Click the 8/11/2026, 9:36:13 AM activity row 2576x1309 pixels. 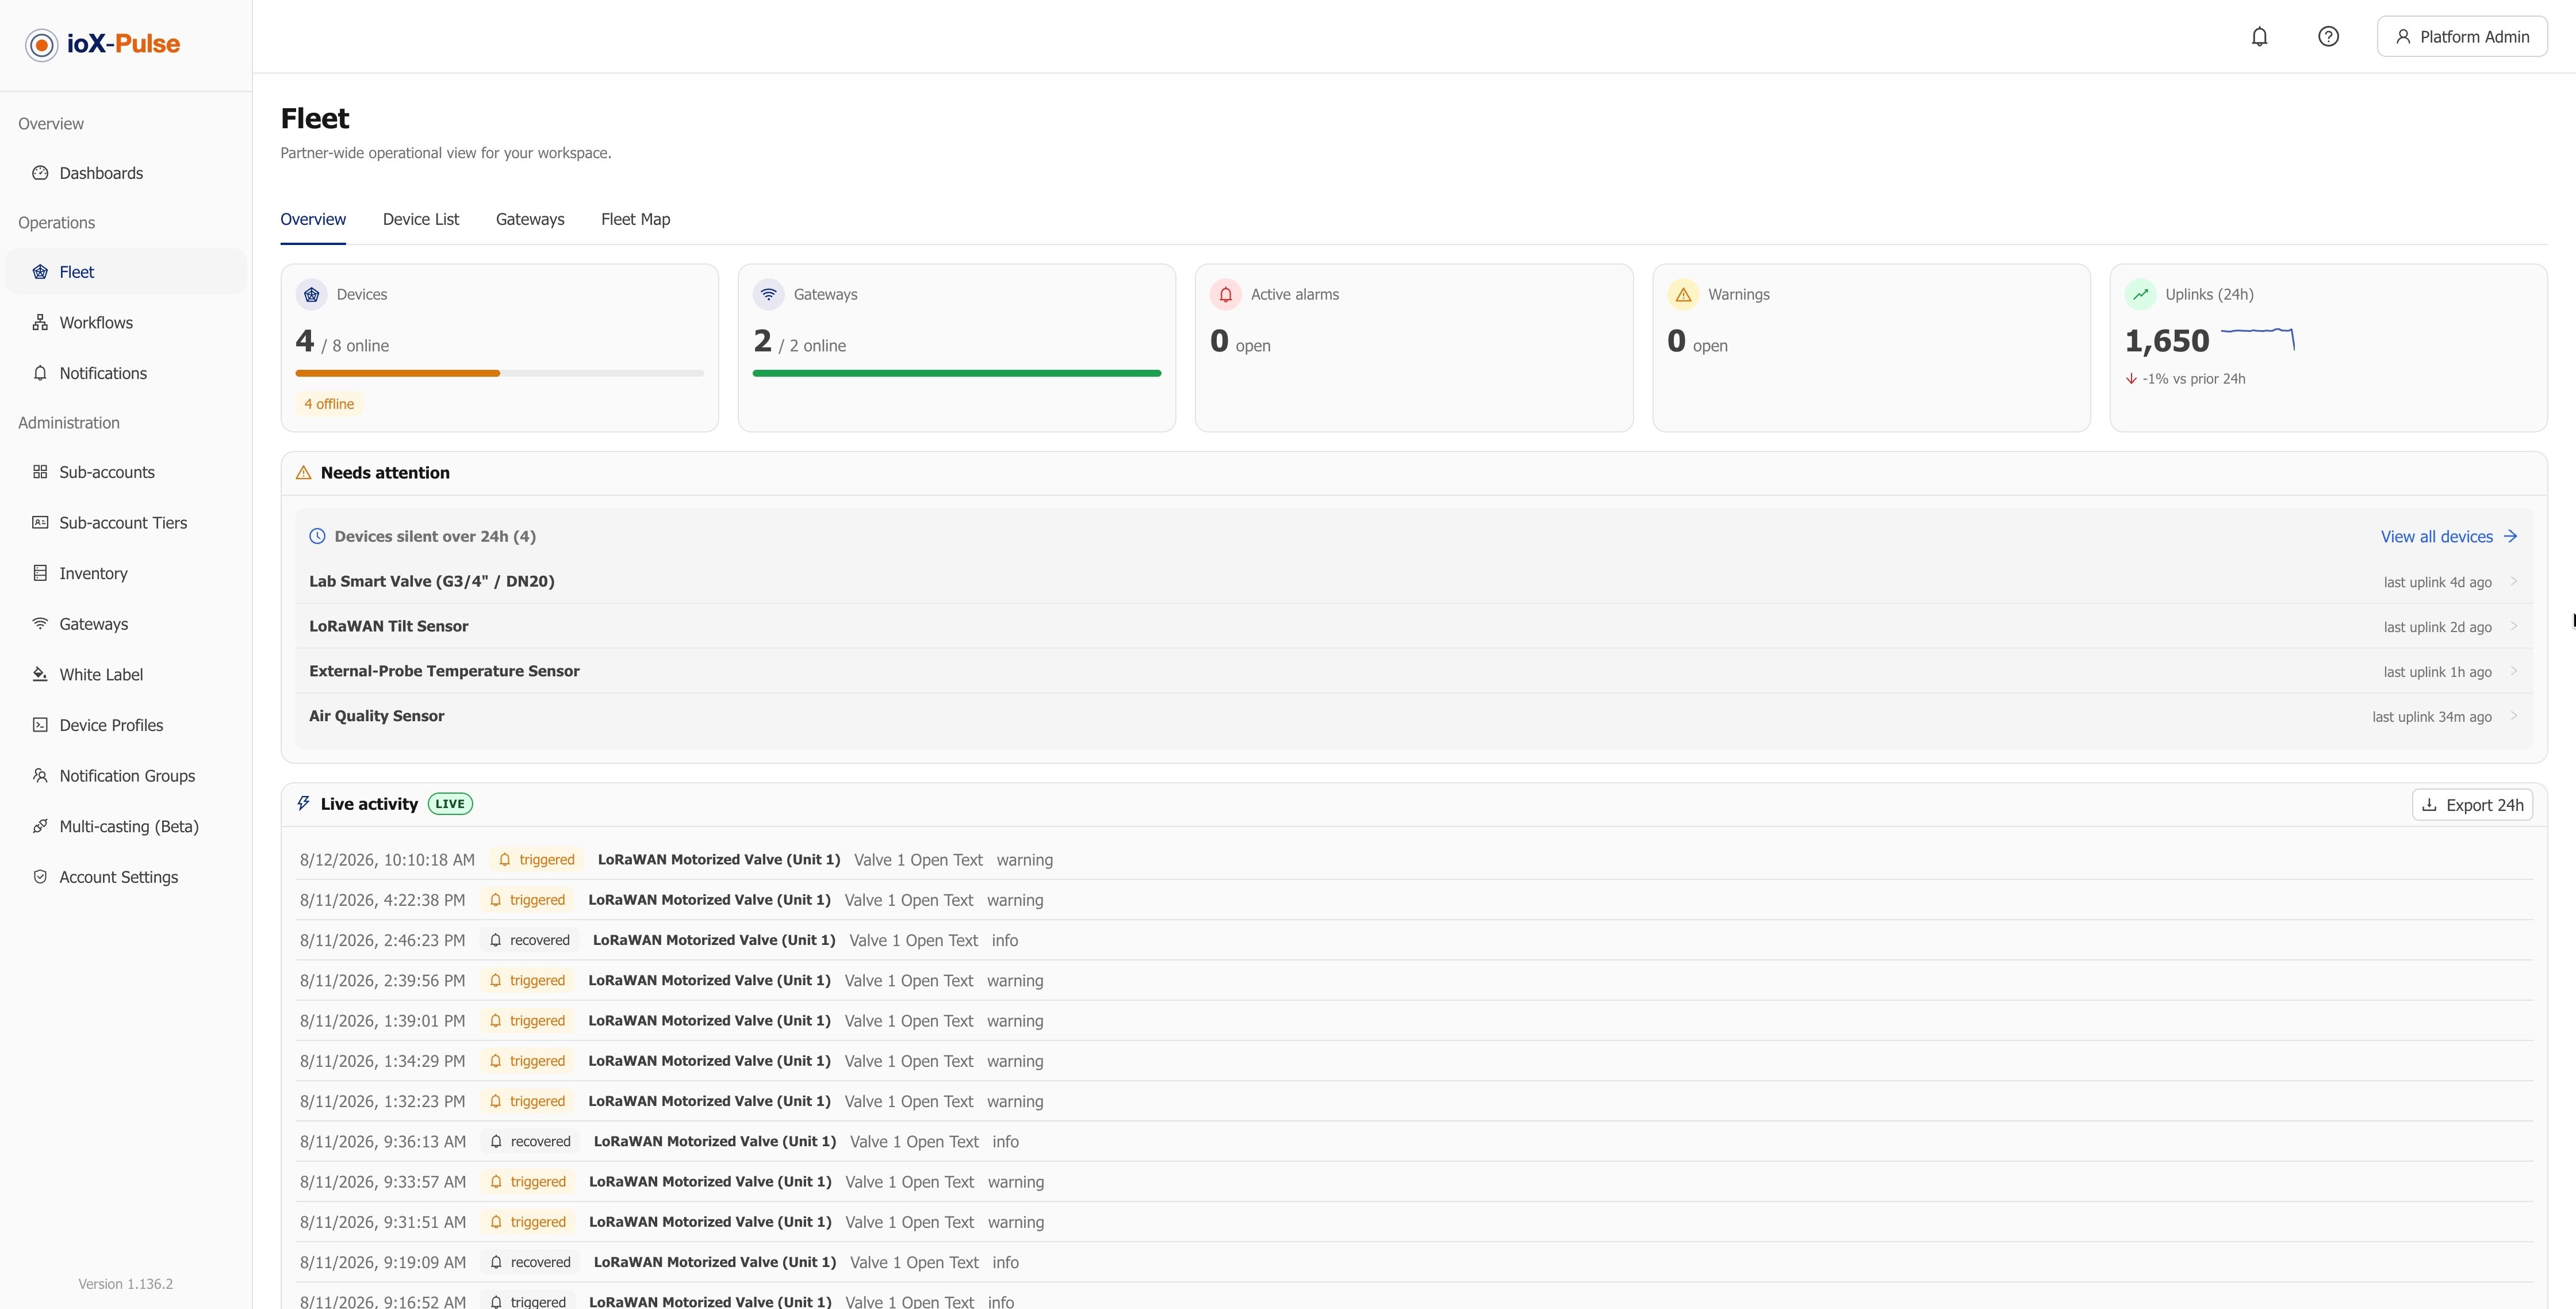[1414, 1142]
